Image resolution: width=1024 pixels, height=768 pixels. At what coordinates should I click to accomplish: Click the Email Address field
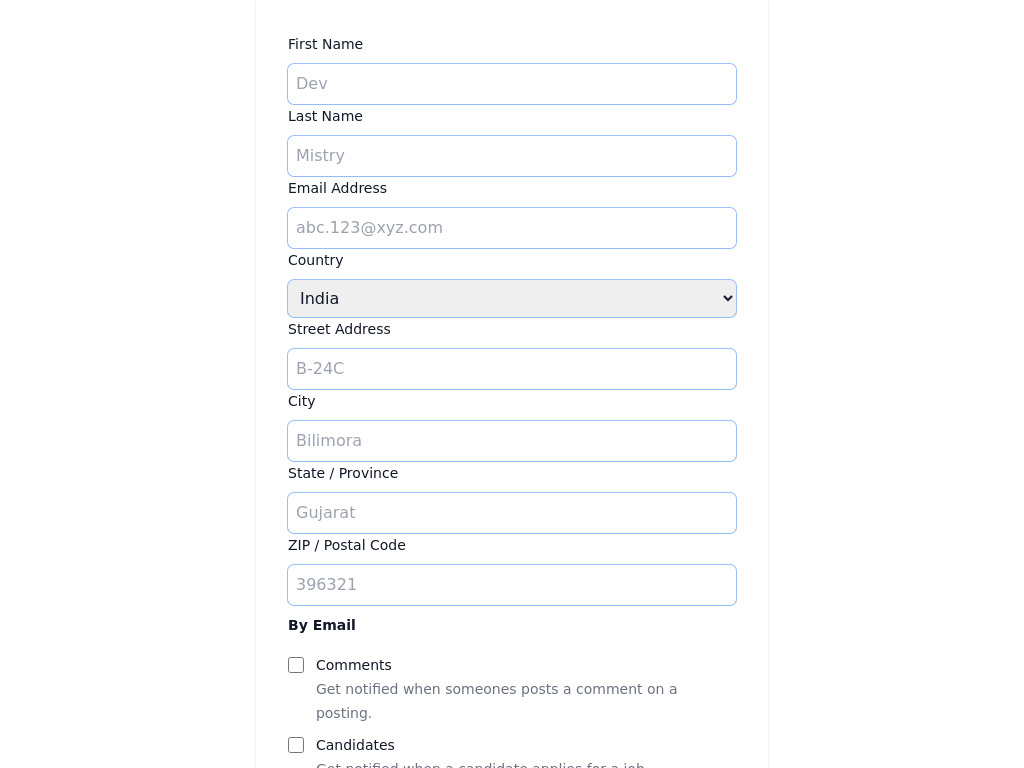[x=511, y=228]
